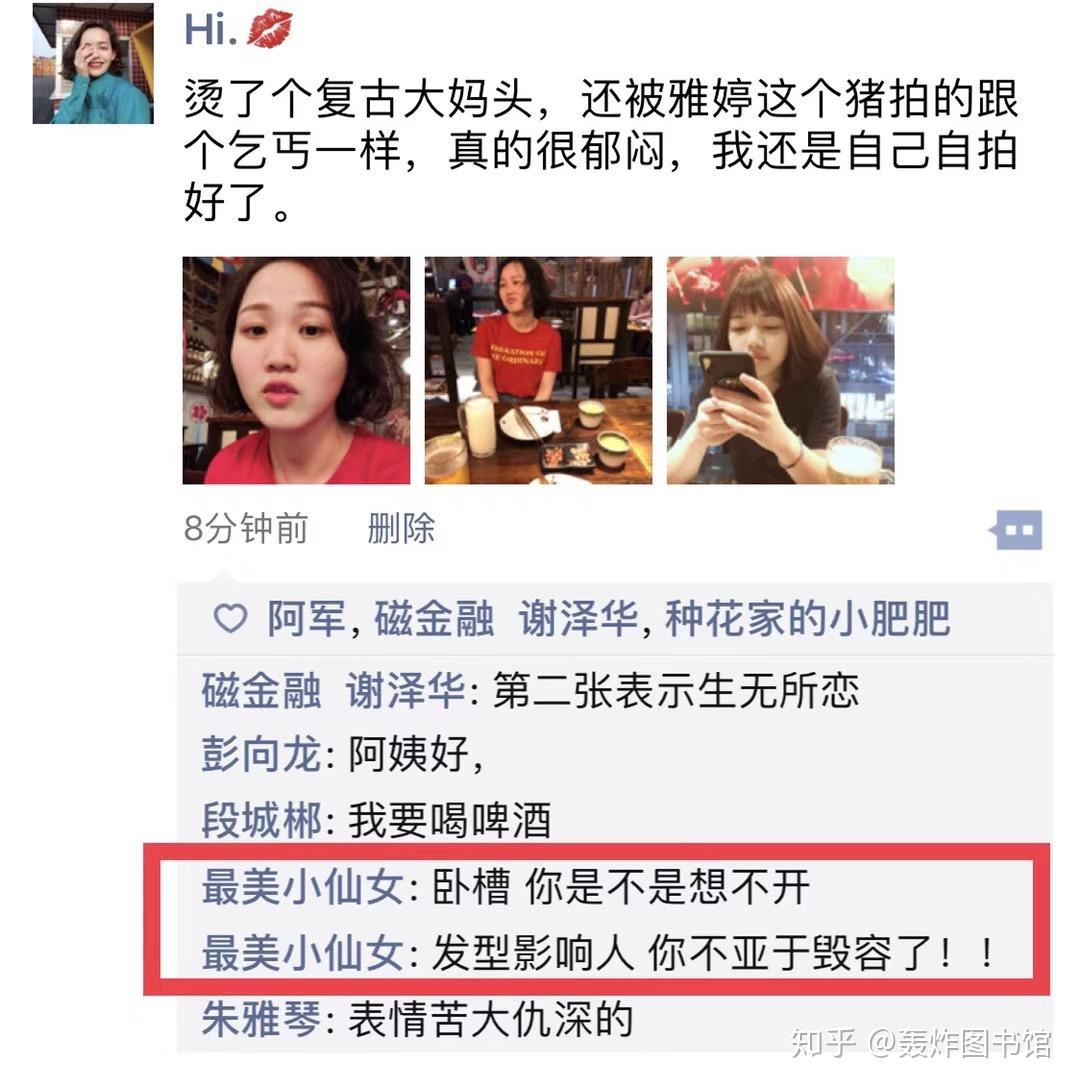This screenshot has width=1080, height=1088.
Task: Tap the 8分钟前 timestamp
Action: 246,529
